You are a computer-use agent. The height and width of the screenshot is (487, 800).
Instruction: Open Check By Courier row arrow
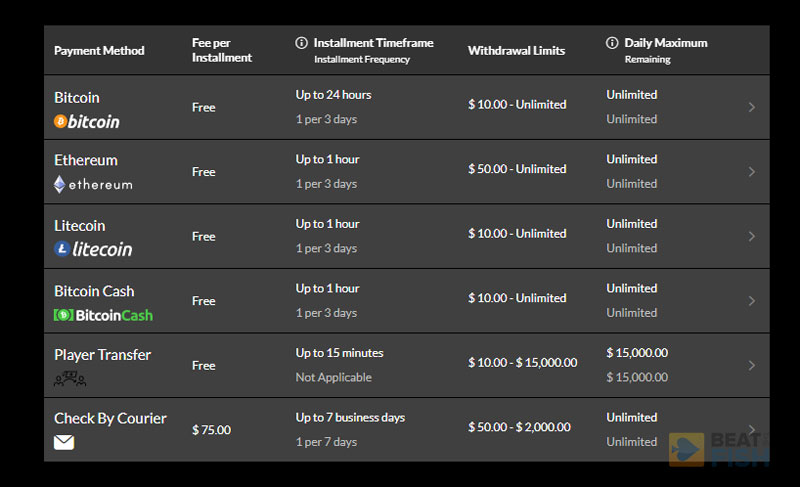coord(752,429)
